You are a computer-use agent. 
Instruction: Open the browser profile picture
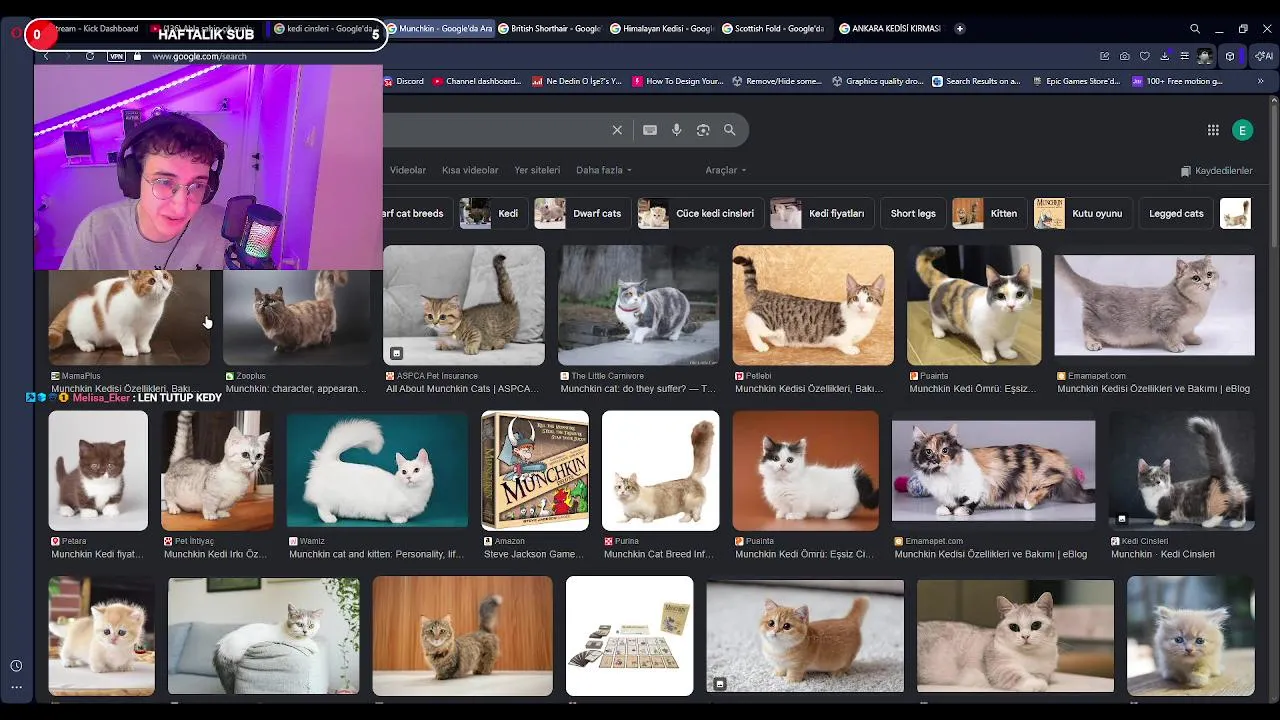point(1205,56)
